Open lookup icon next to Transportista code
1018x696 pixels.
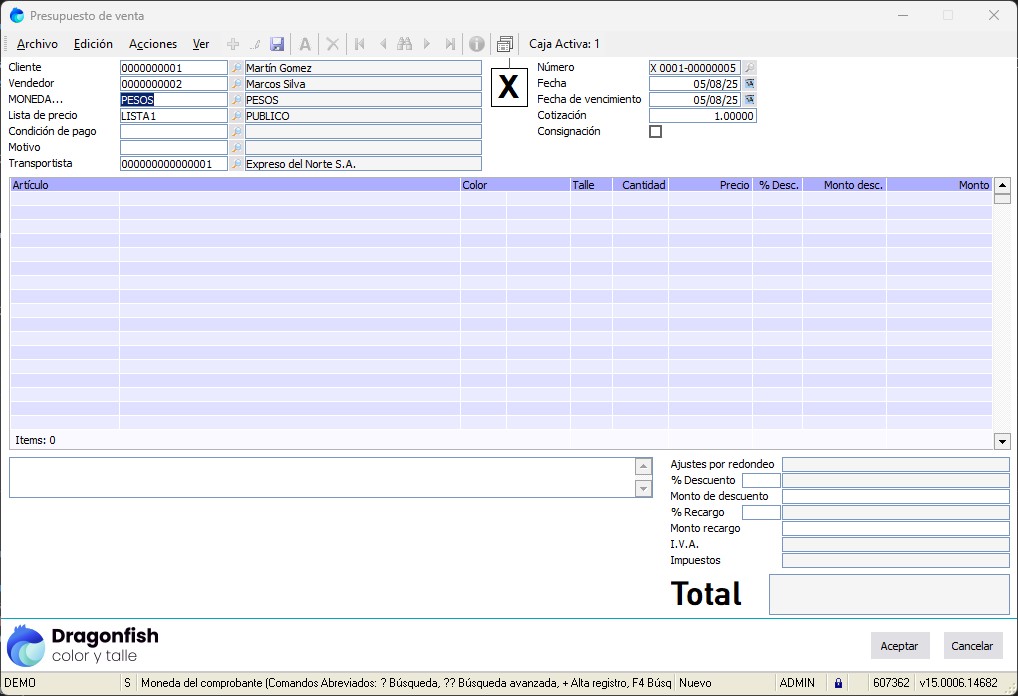pyautogui.click(x=237, y=164)
